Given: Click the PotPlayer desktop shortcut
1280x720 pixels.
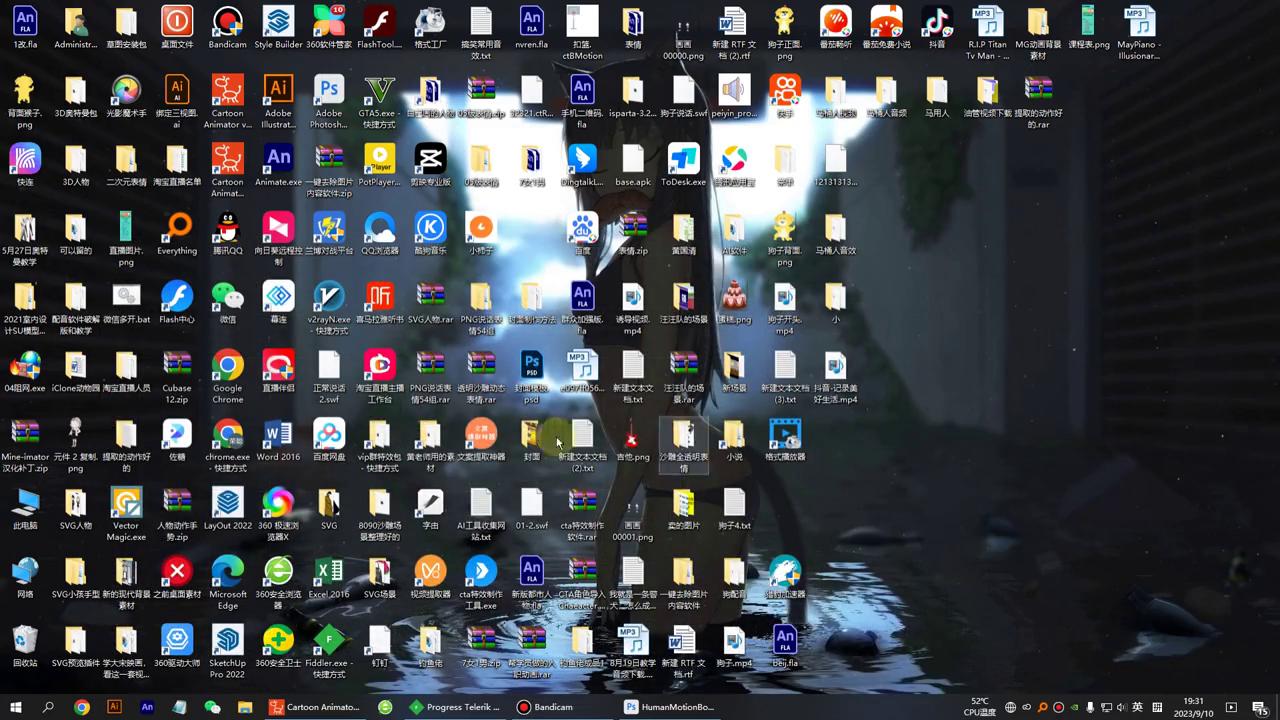Looking at the screenshot, I should 379,159.
